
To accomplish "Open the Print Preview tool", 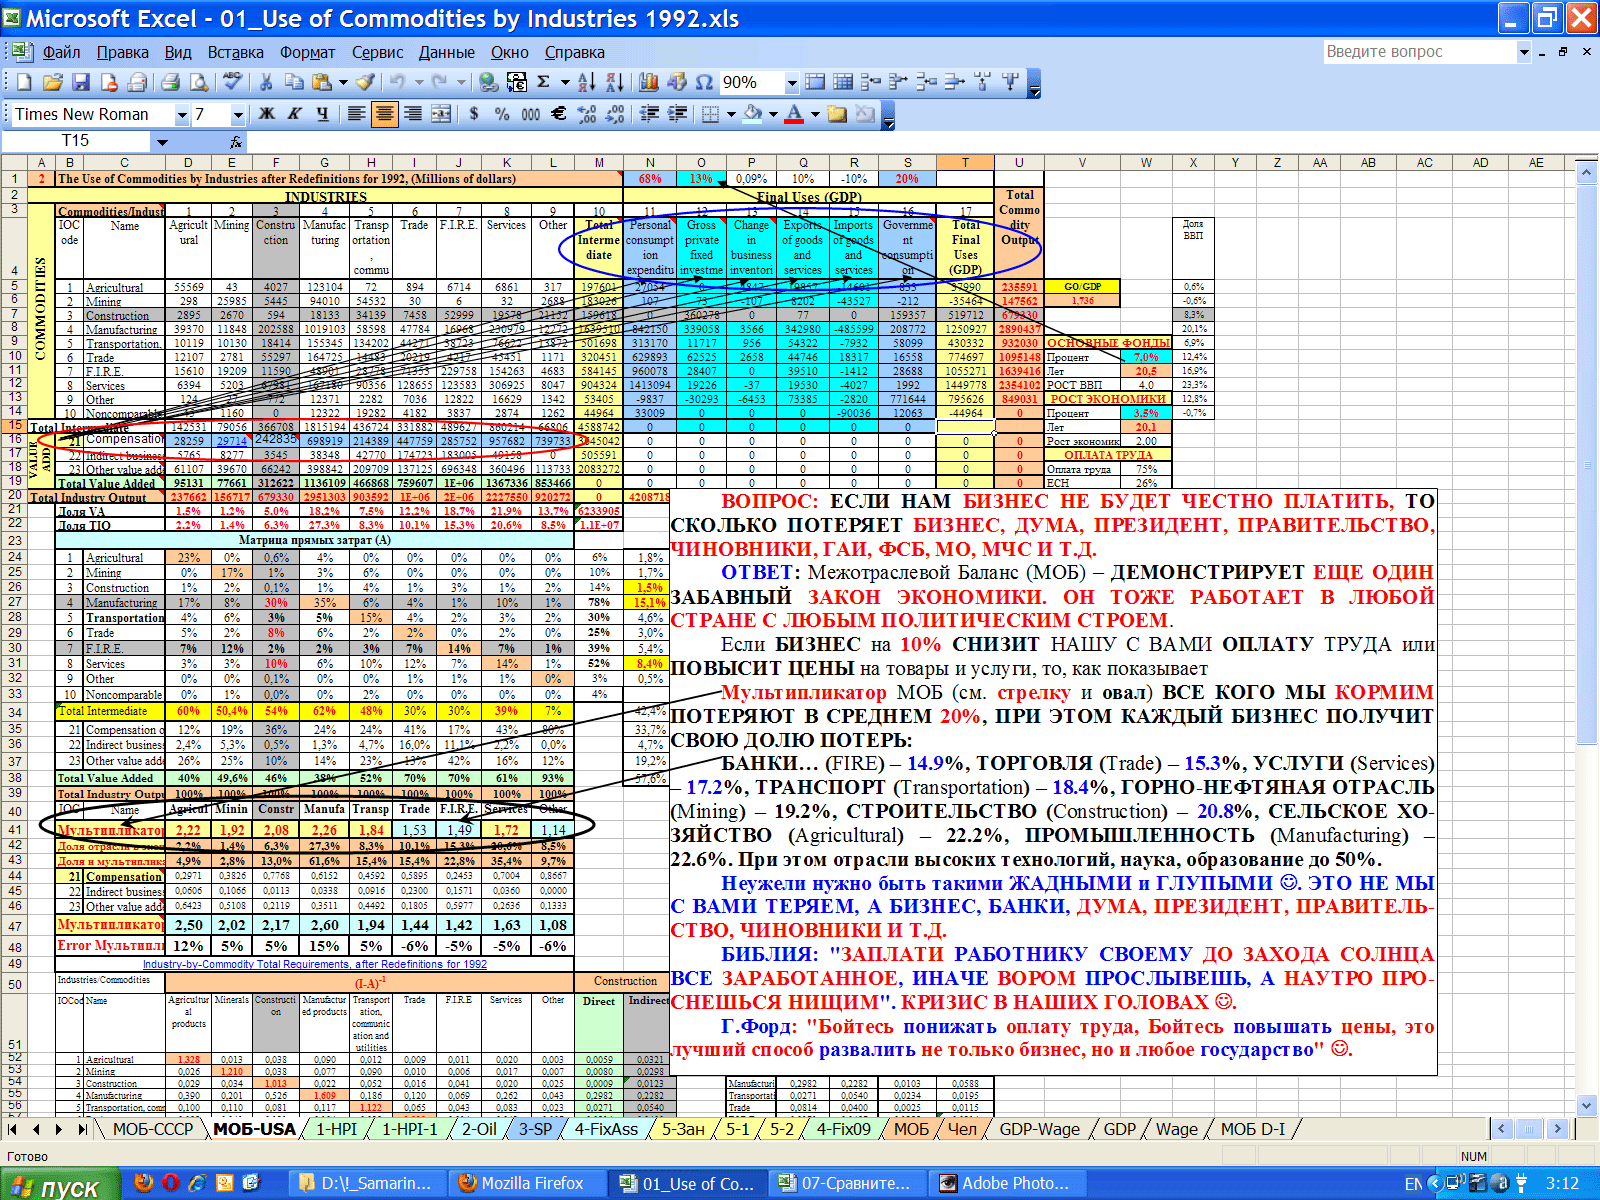I will [x=199, y=82].
